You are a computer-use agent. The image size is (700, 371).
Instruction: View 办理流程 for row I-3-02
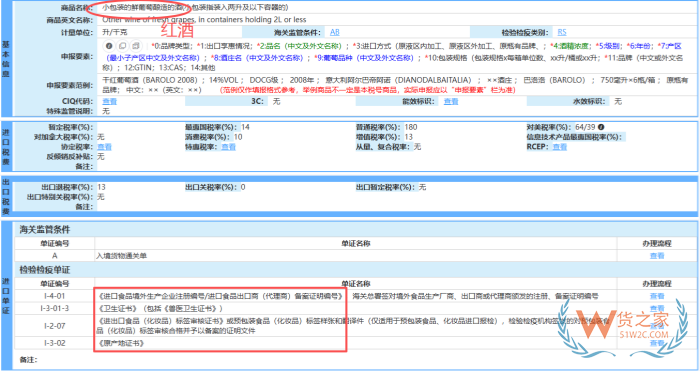pyautogui.click(x=657, y=343)
